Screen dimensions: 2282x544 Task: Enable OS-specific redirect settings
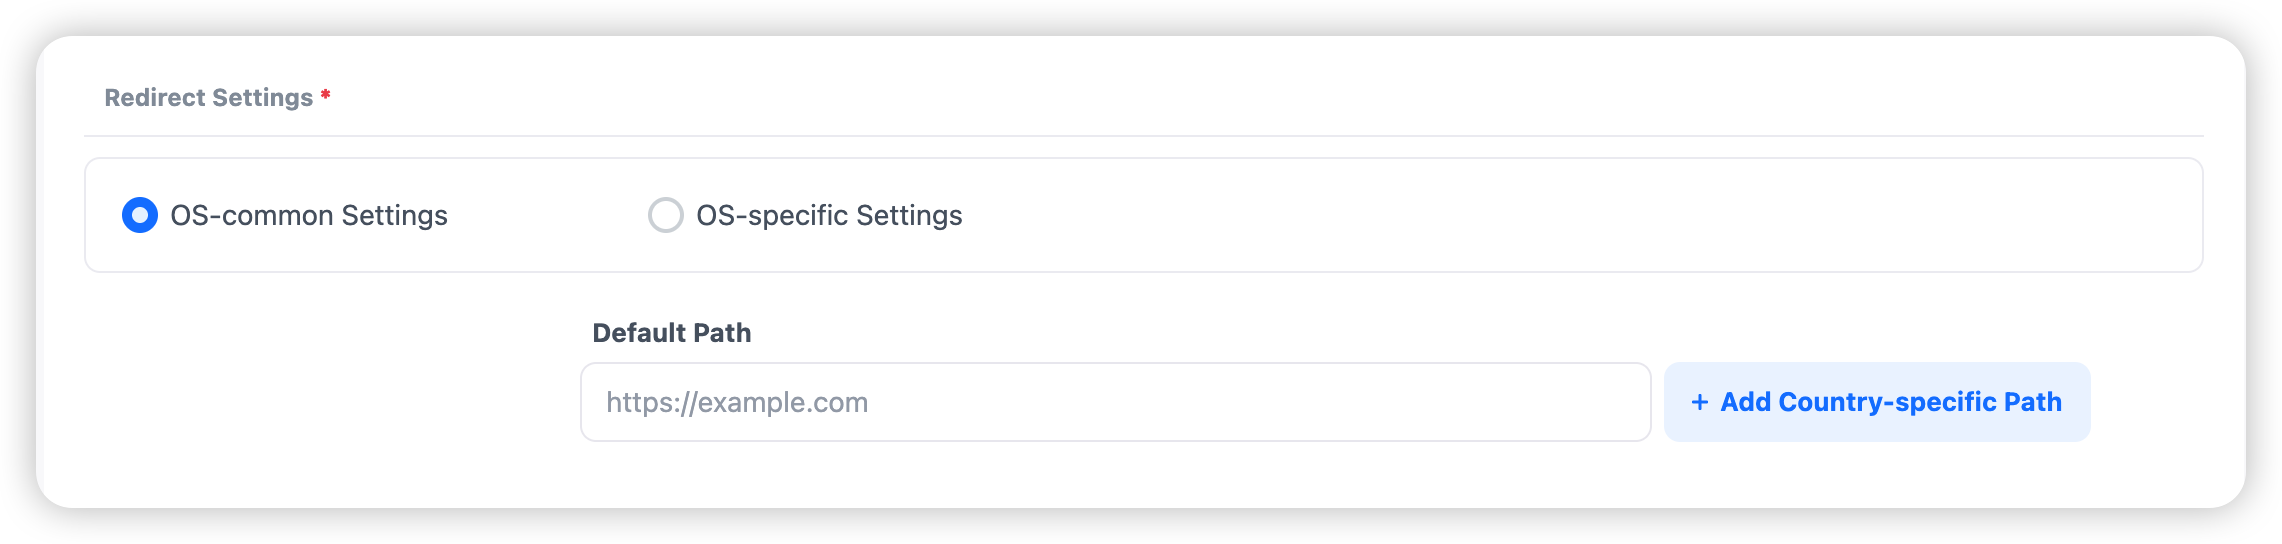(666, 215)
